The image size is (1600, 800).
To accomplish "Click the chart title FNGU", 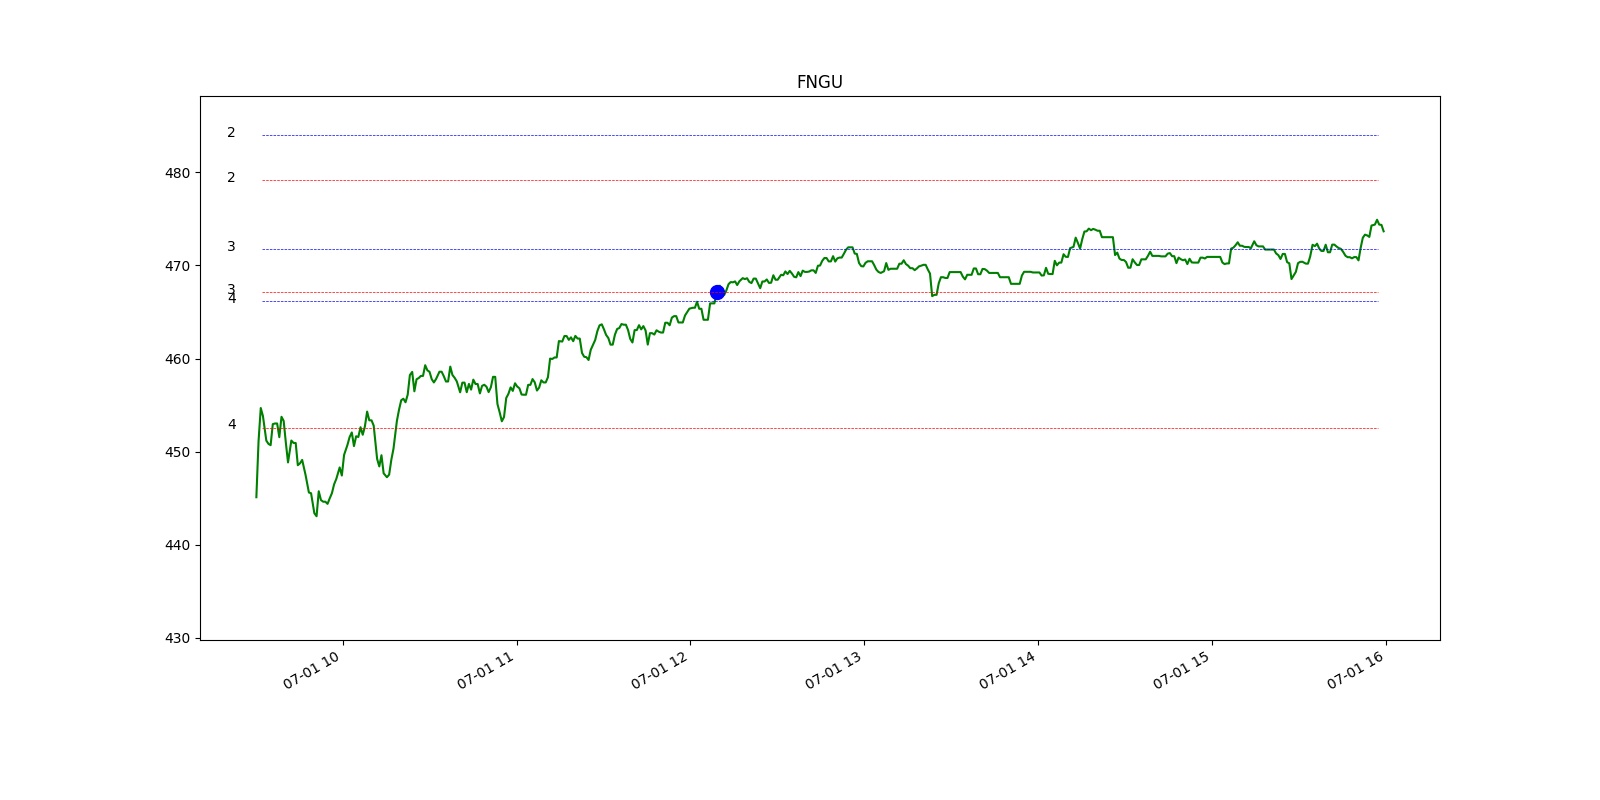I will coord(819,82).
